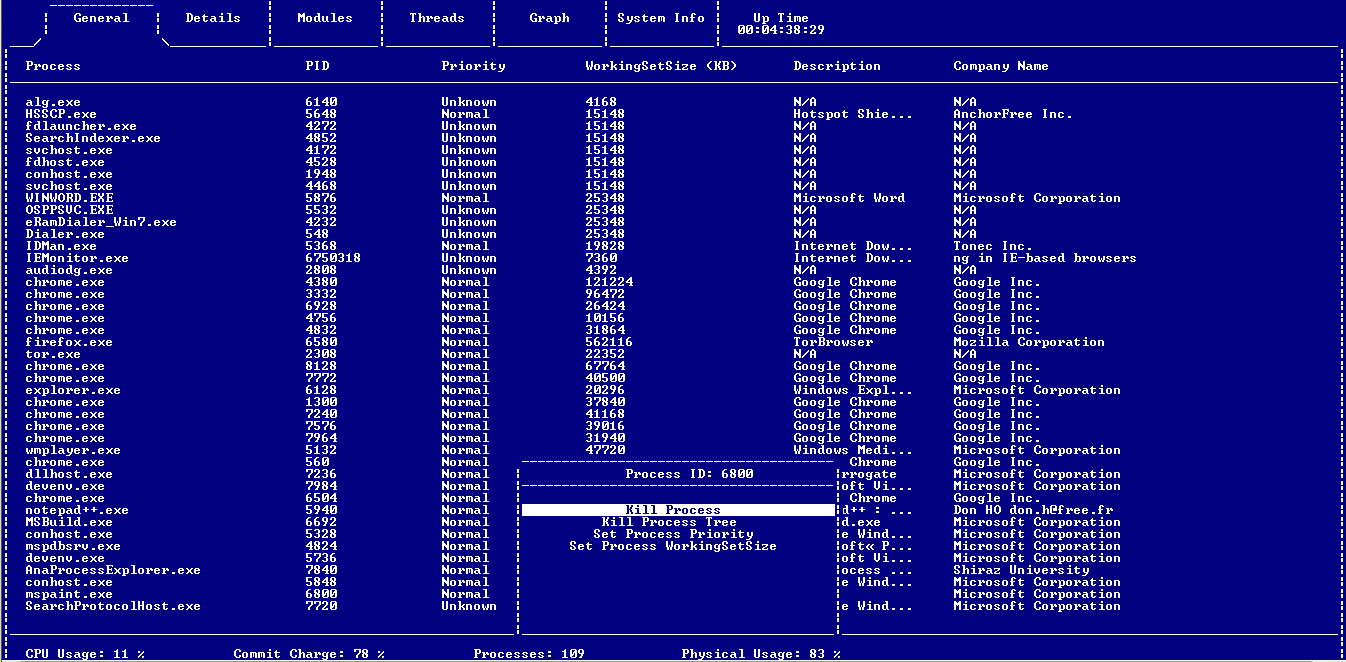Select the HSSCP.exe process row
Viewport: 1346px width, 662px height.
(x=61, y=114)
